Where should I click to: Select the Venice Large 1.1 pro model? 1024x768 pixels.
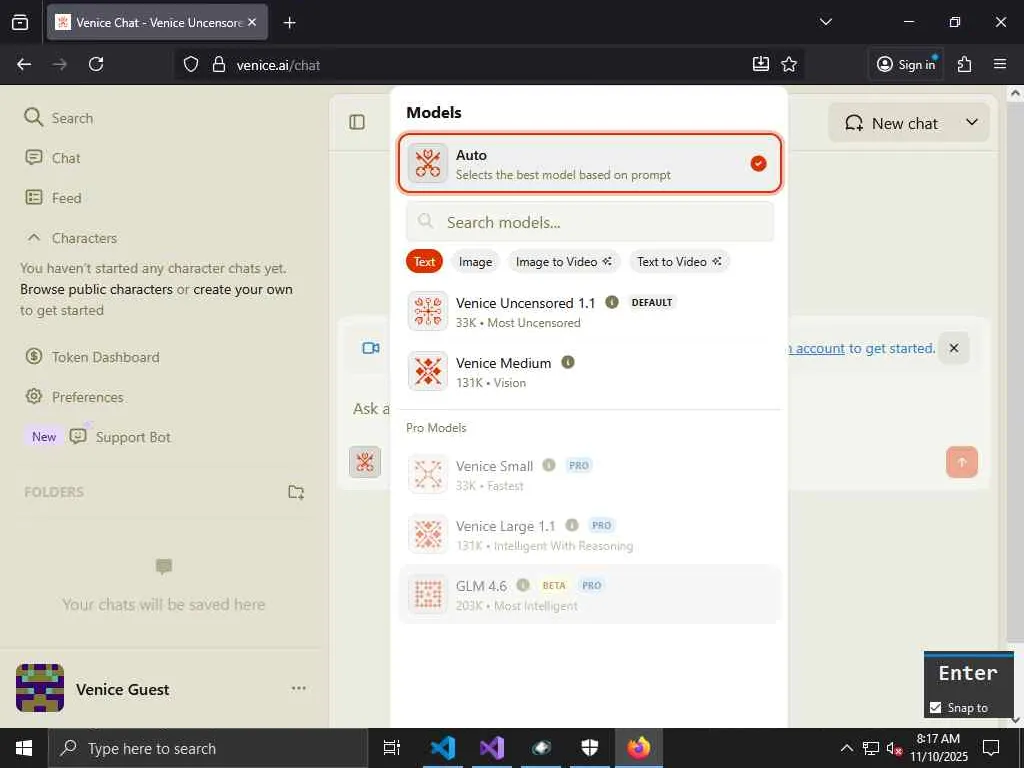coord(590,535)
